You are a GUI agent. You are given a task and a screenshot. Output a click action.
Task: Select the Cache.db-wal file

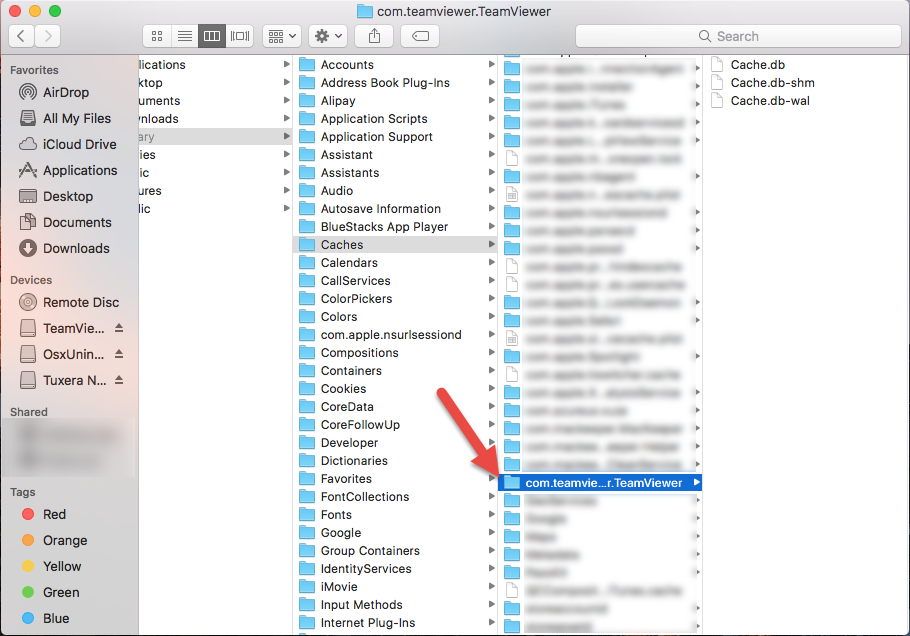769,101
